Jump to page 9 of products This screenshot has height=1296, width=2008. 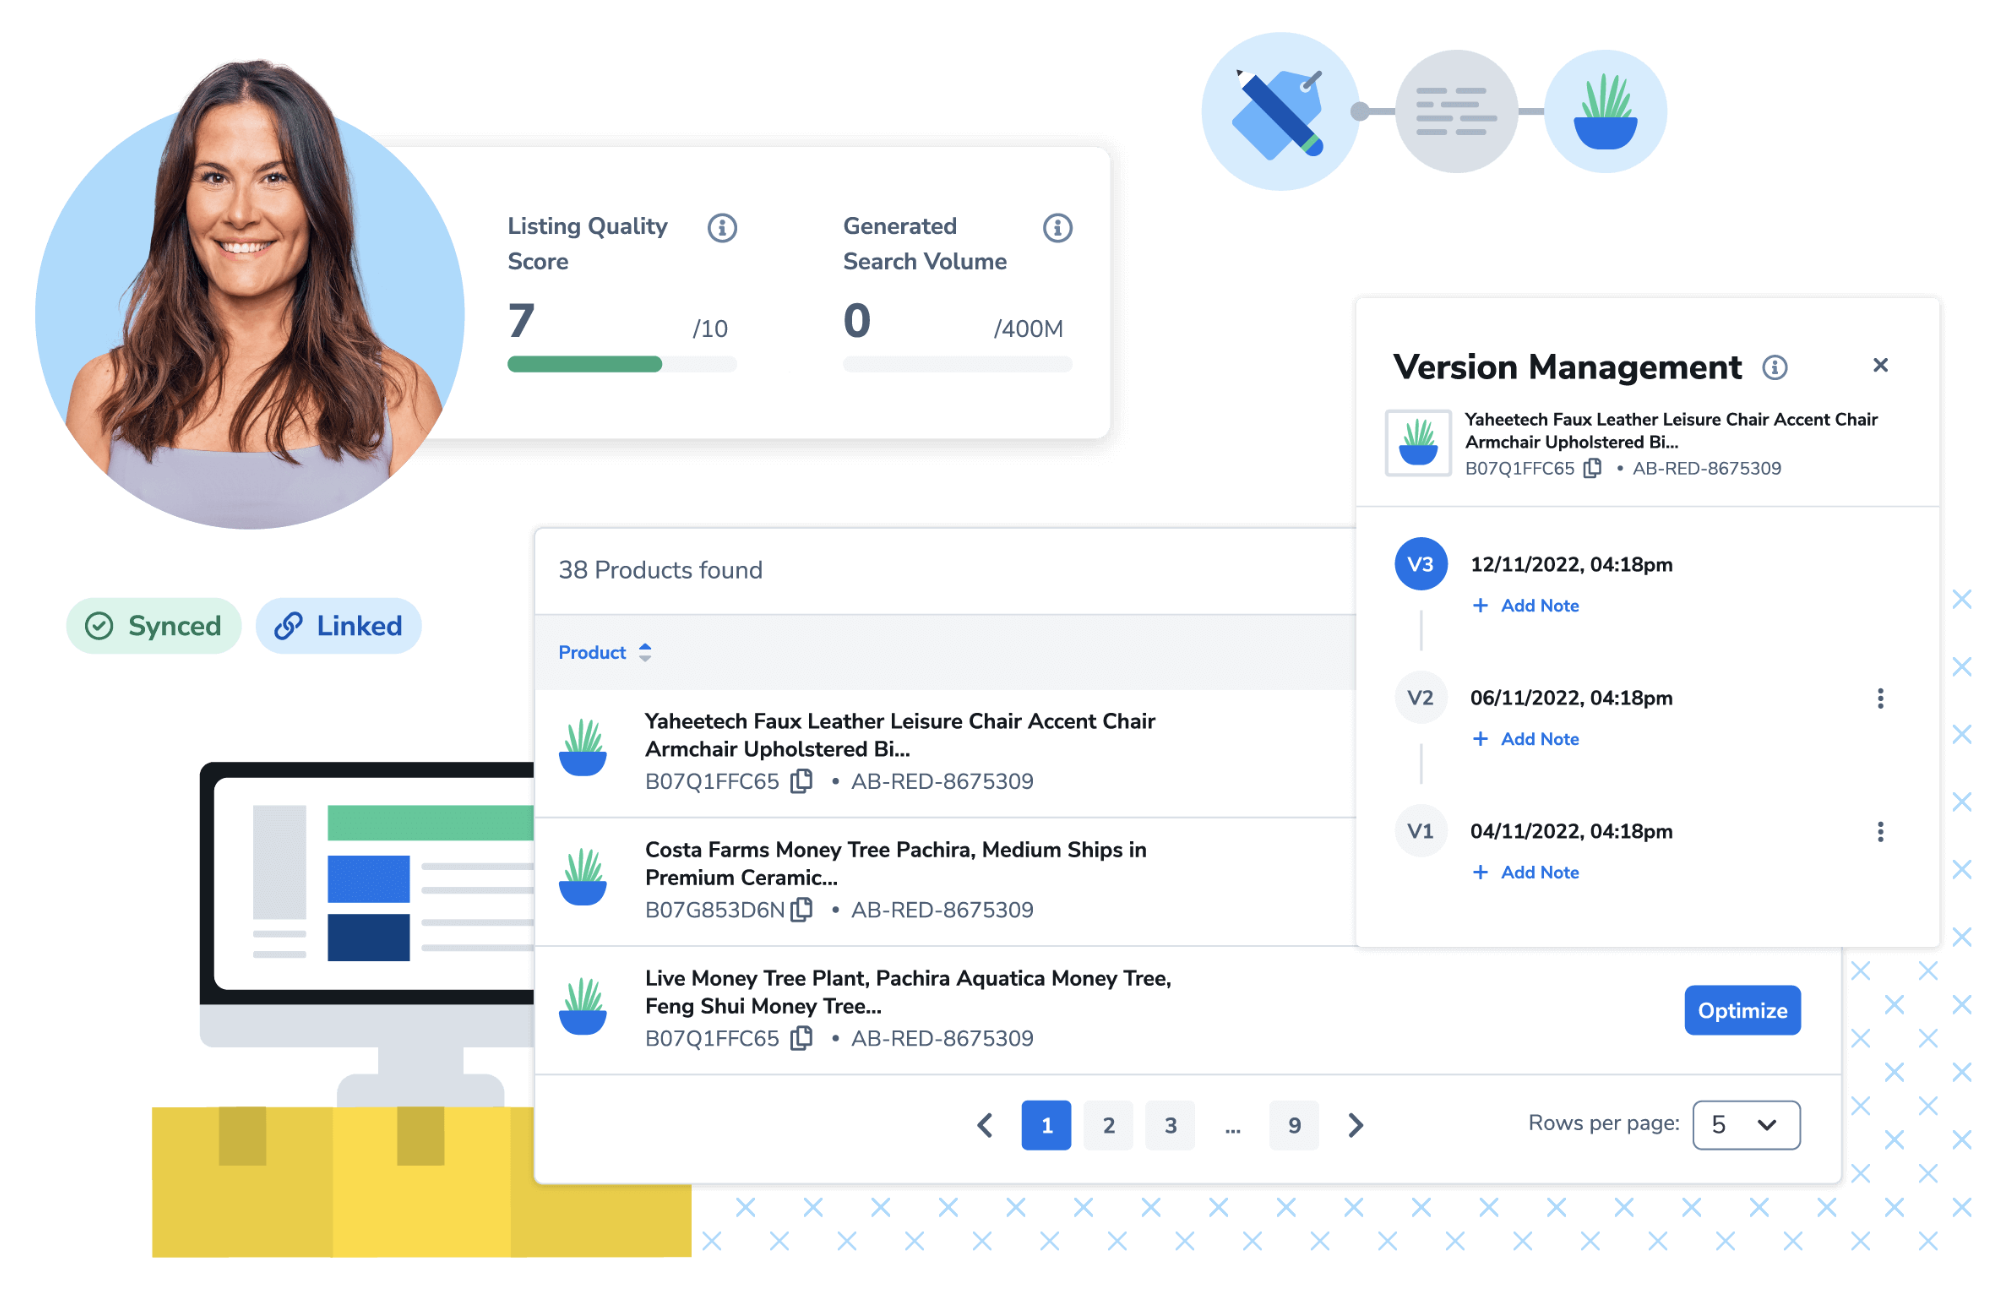(x=1294, y=1126)
